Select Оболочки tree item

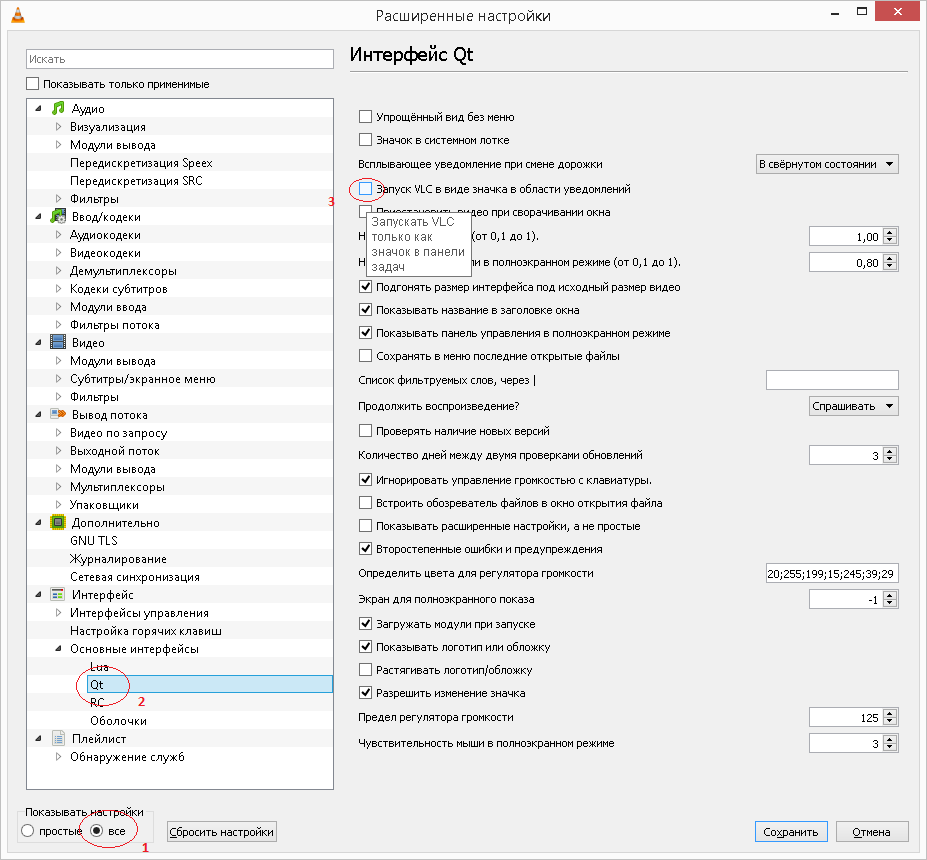[118, 721]
